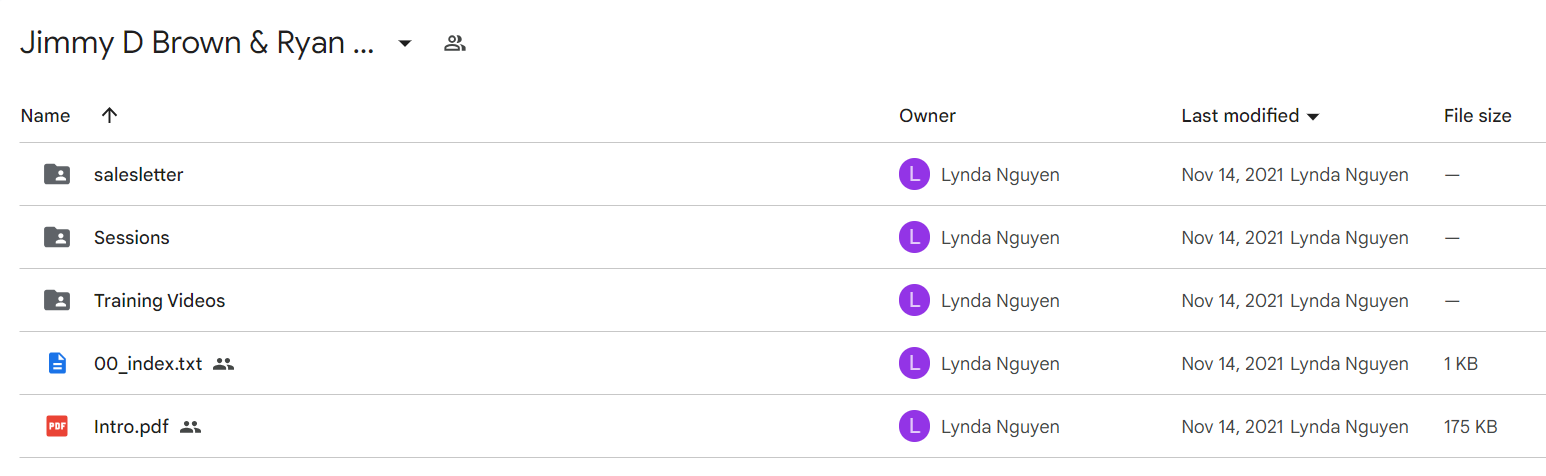Click Lynda Nguyen purple avatar on salesletter row
This screenshot has width=1546, height=476.
[x=914, y=174]
